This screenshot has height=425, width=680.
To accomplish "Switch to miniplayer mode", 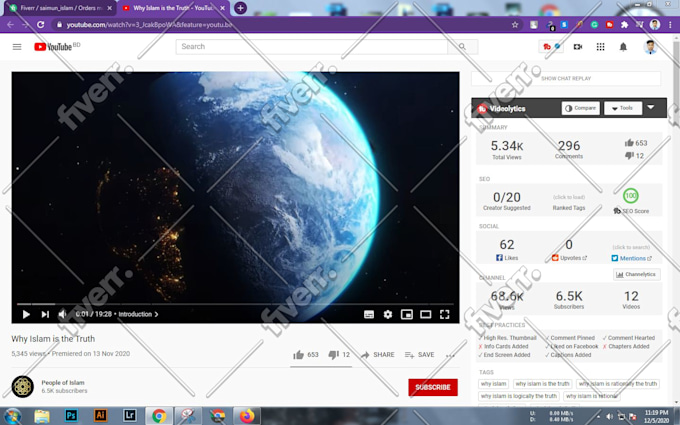I will click(407, 314).
